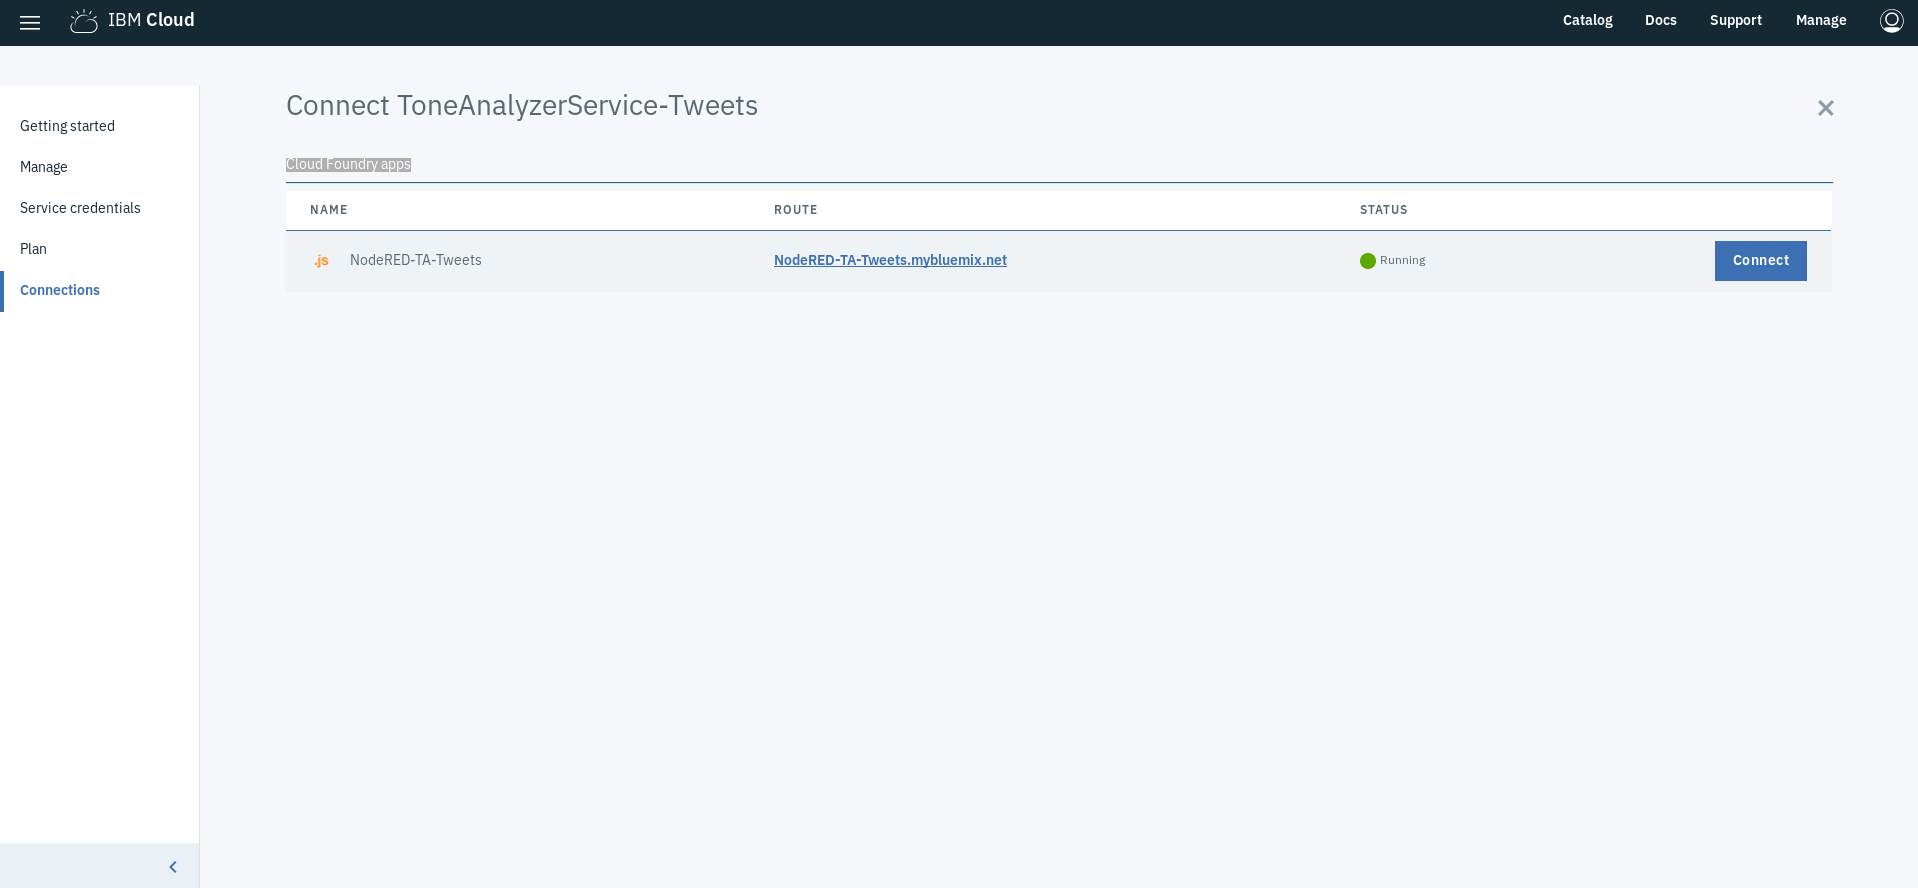Open the user profile avatar
1918x888 pixels.
[1891, 20]
